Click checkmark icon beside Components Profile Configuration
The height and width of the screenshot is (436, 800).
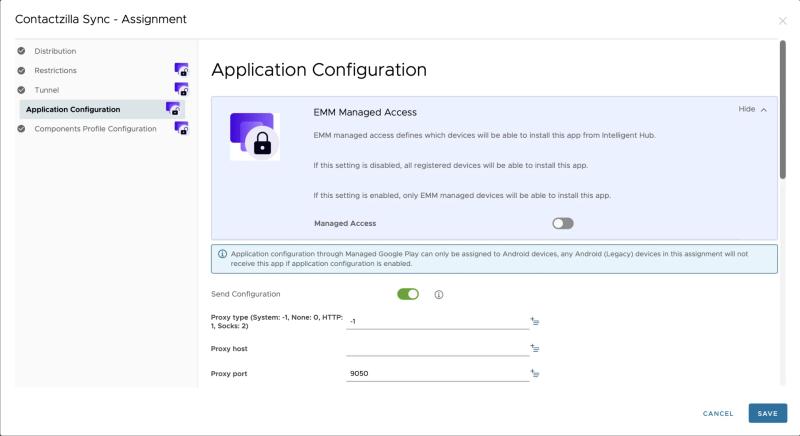pyautogui.click(x=21, y=129)
